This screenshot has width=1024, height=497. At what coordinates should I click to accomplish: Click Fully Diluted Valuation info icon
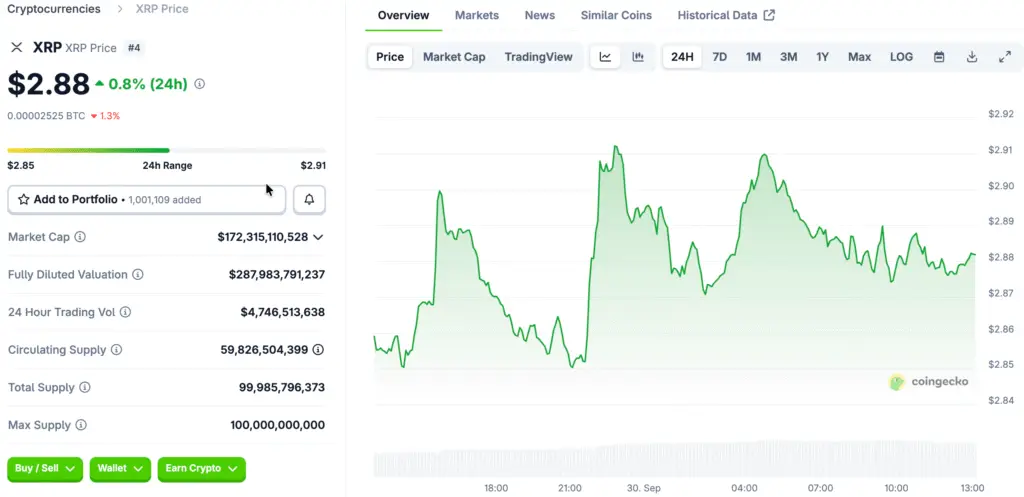click(x=138, y=274)
